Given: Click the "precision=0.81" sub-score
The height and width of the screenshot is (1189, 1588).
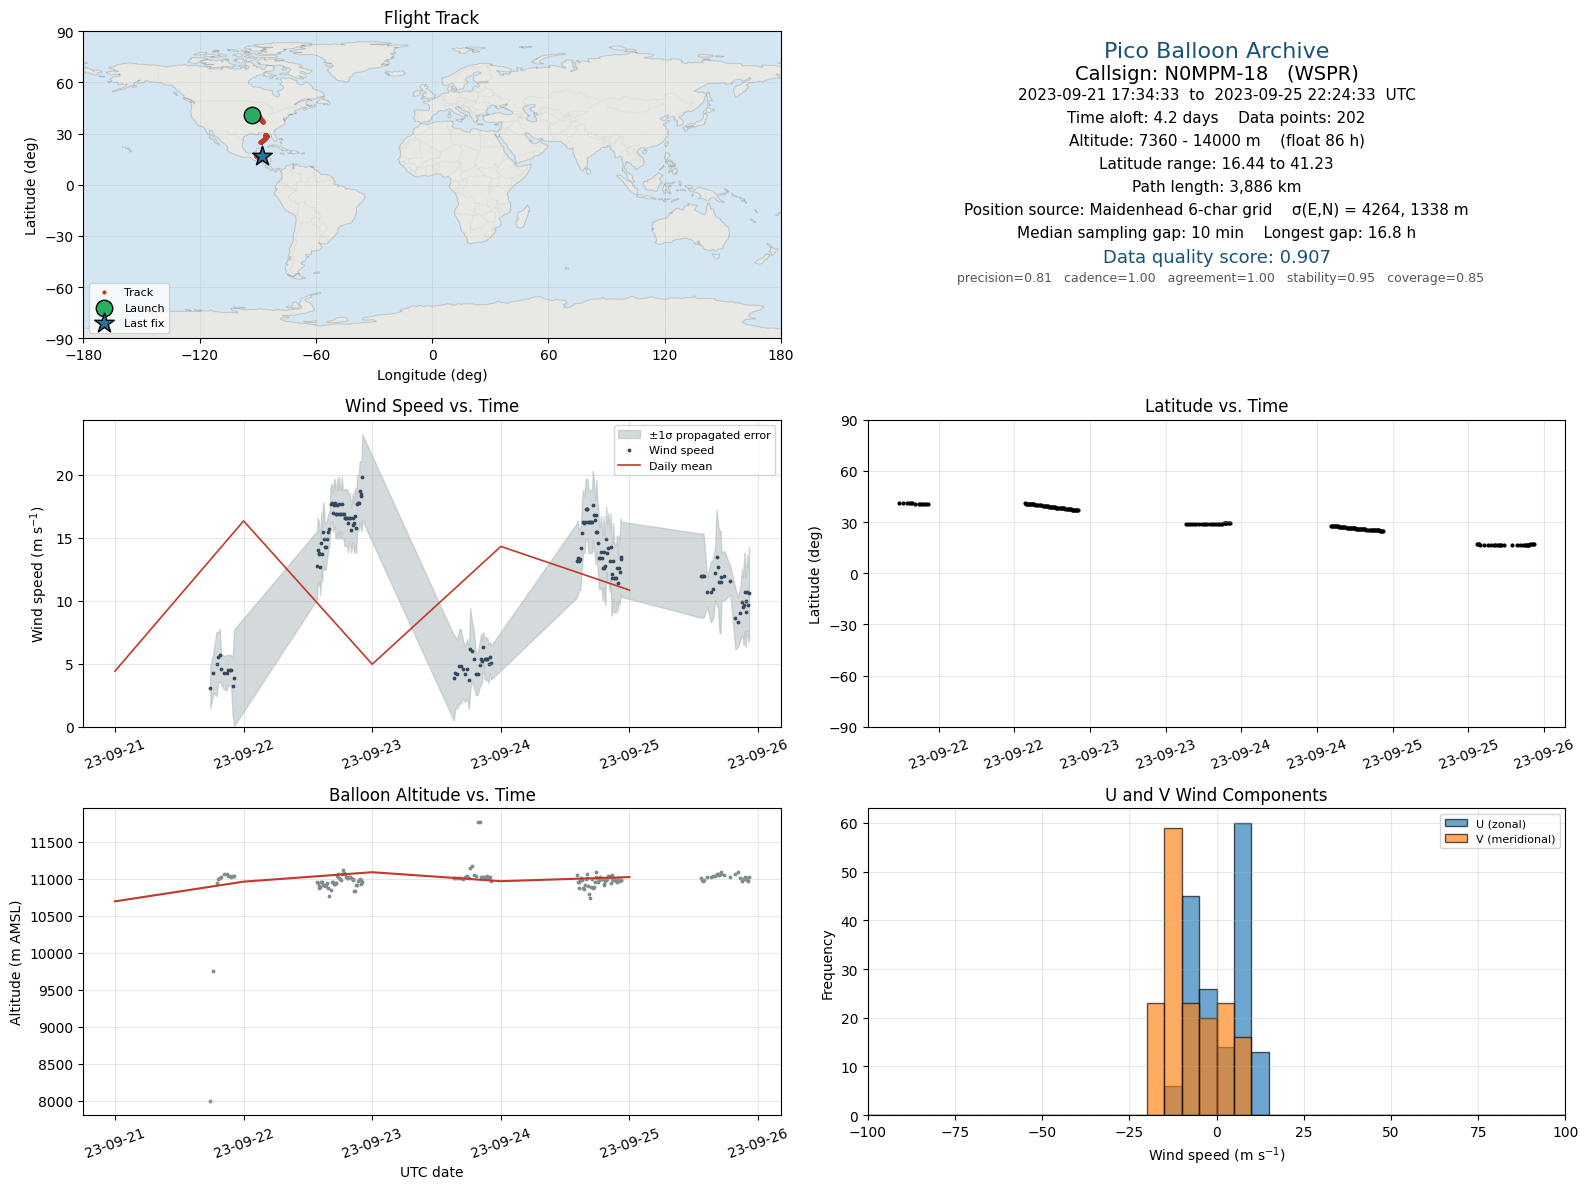Looking at the screenshot, I should click(x=1004, y=278).
